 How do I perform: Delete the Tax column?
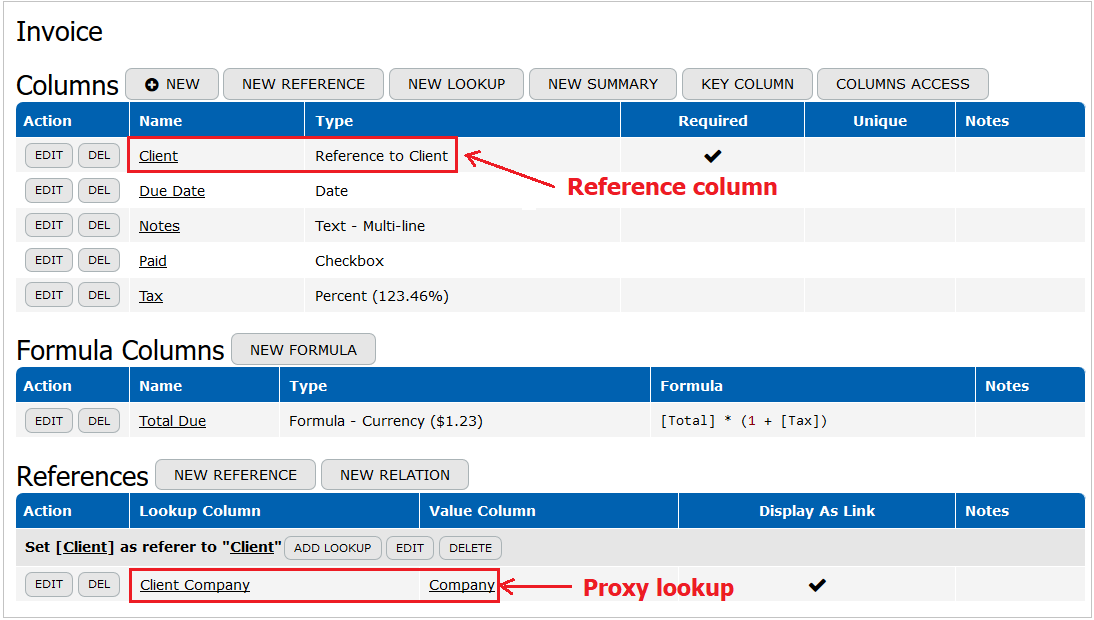pos(99,295)
